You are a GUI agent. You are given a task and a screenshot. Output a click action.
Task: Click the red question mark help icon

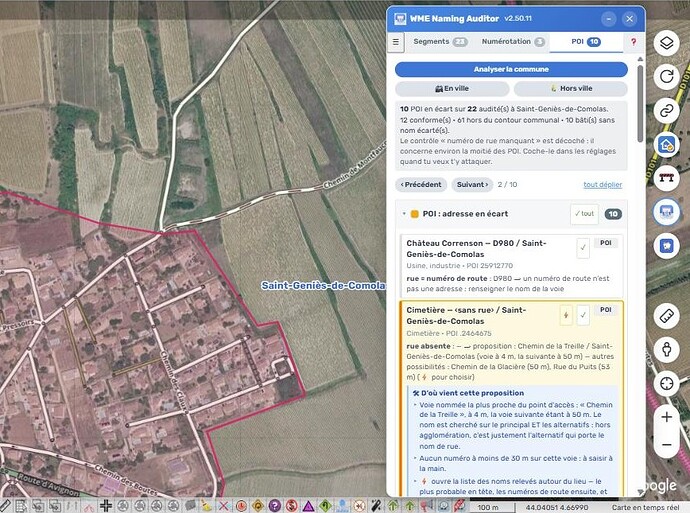point(633,42)
